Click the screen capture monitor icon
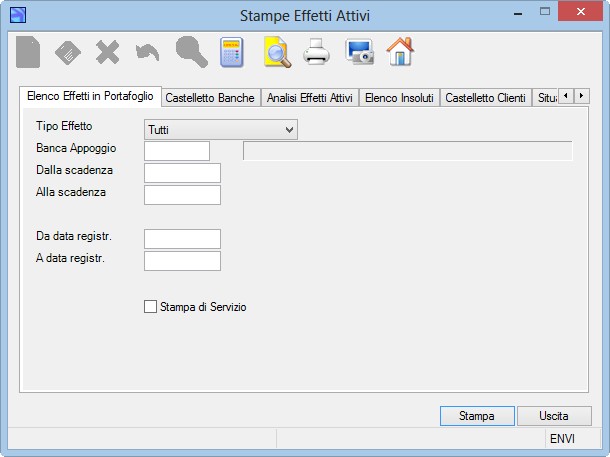 click(359, 52)
